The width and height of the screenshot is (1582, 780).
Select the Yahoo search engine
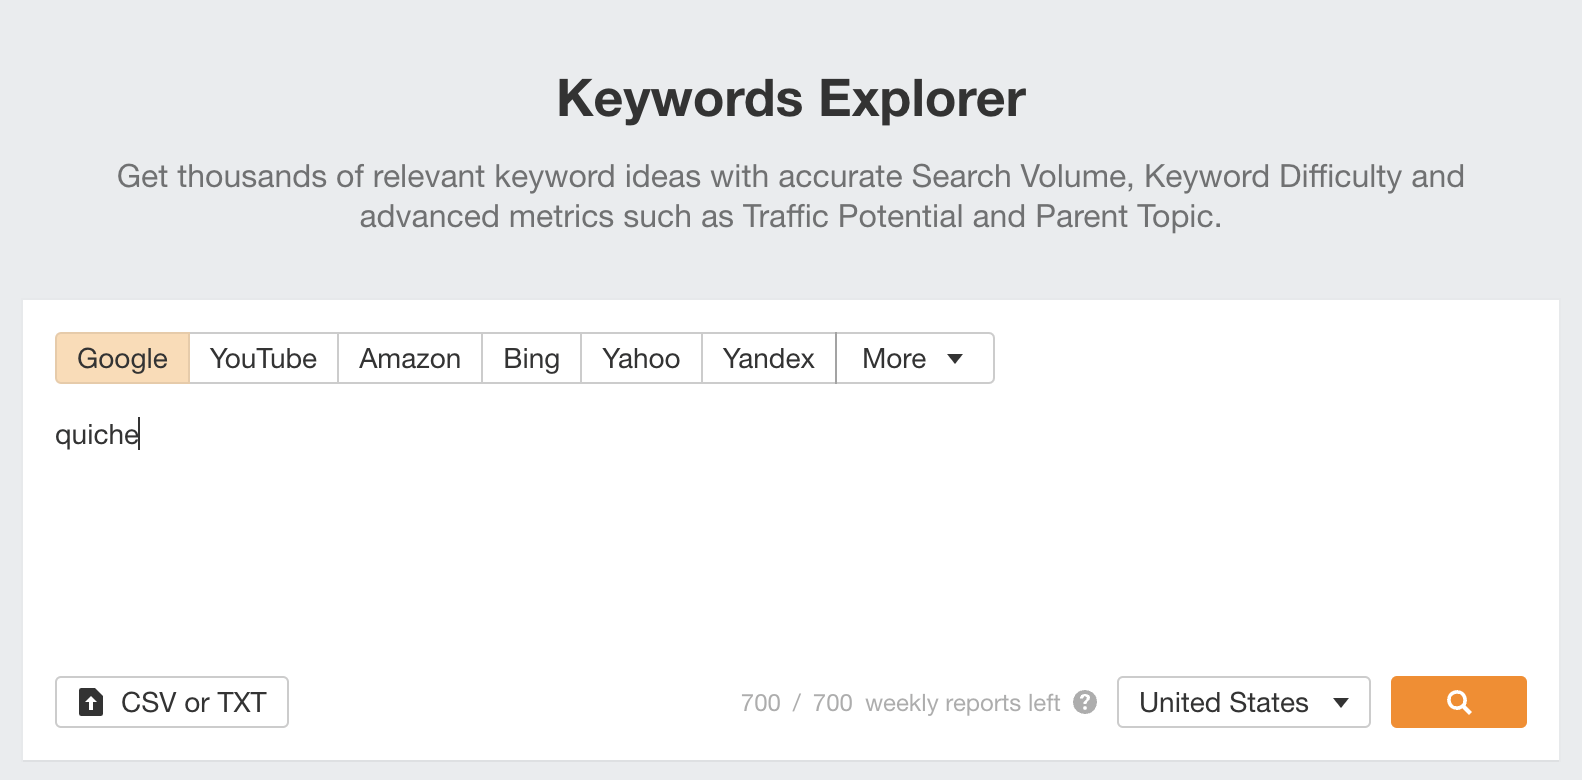pos(640,358)
